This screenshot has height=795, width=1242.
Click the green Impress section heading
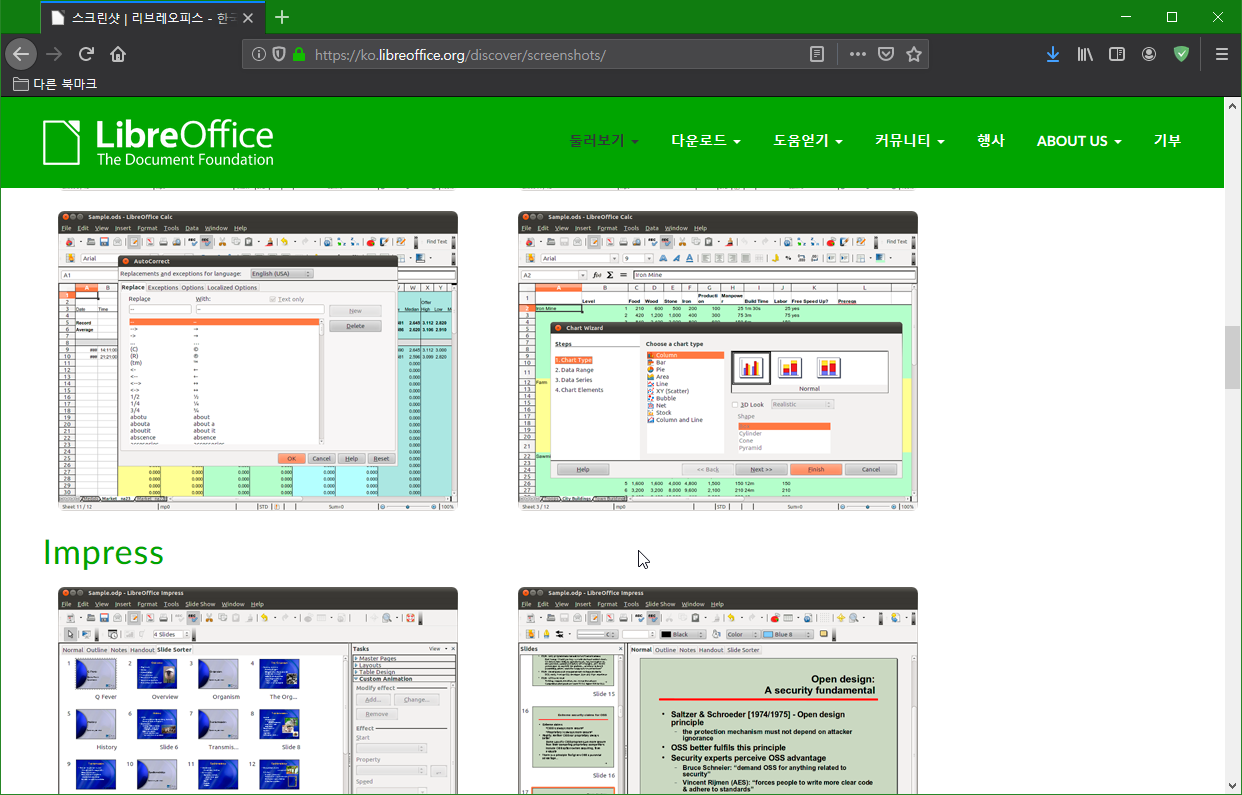[x=103, y=552]
